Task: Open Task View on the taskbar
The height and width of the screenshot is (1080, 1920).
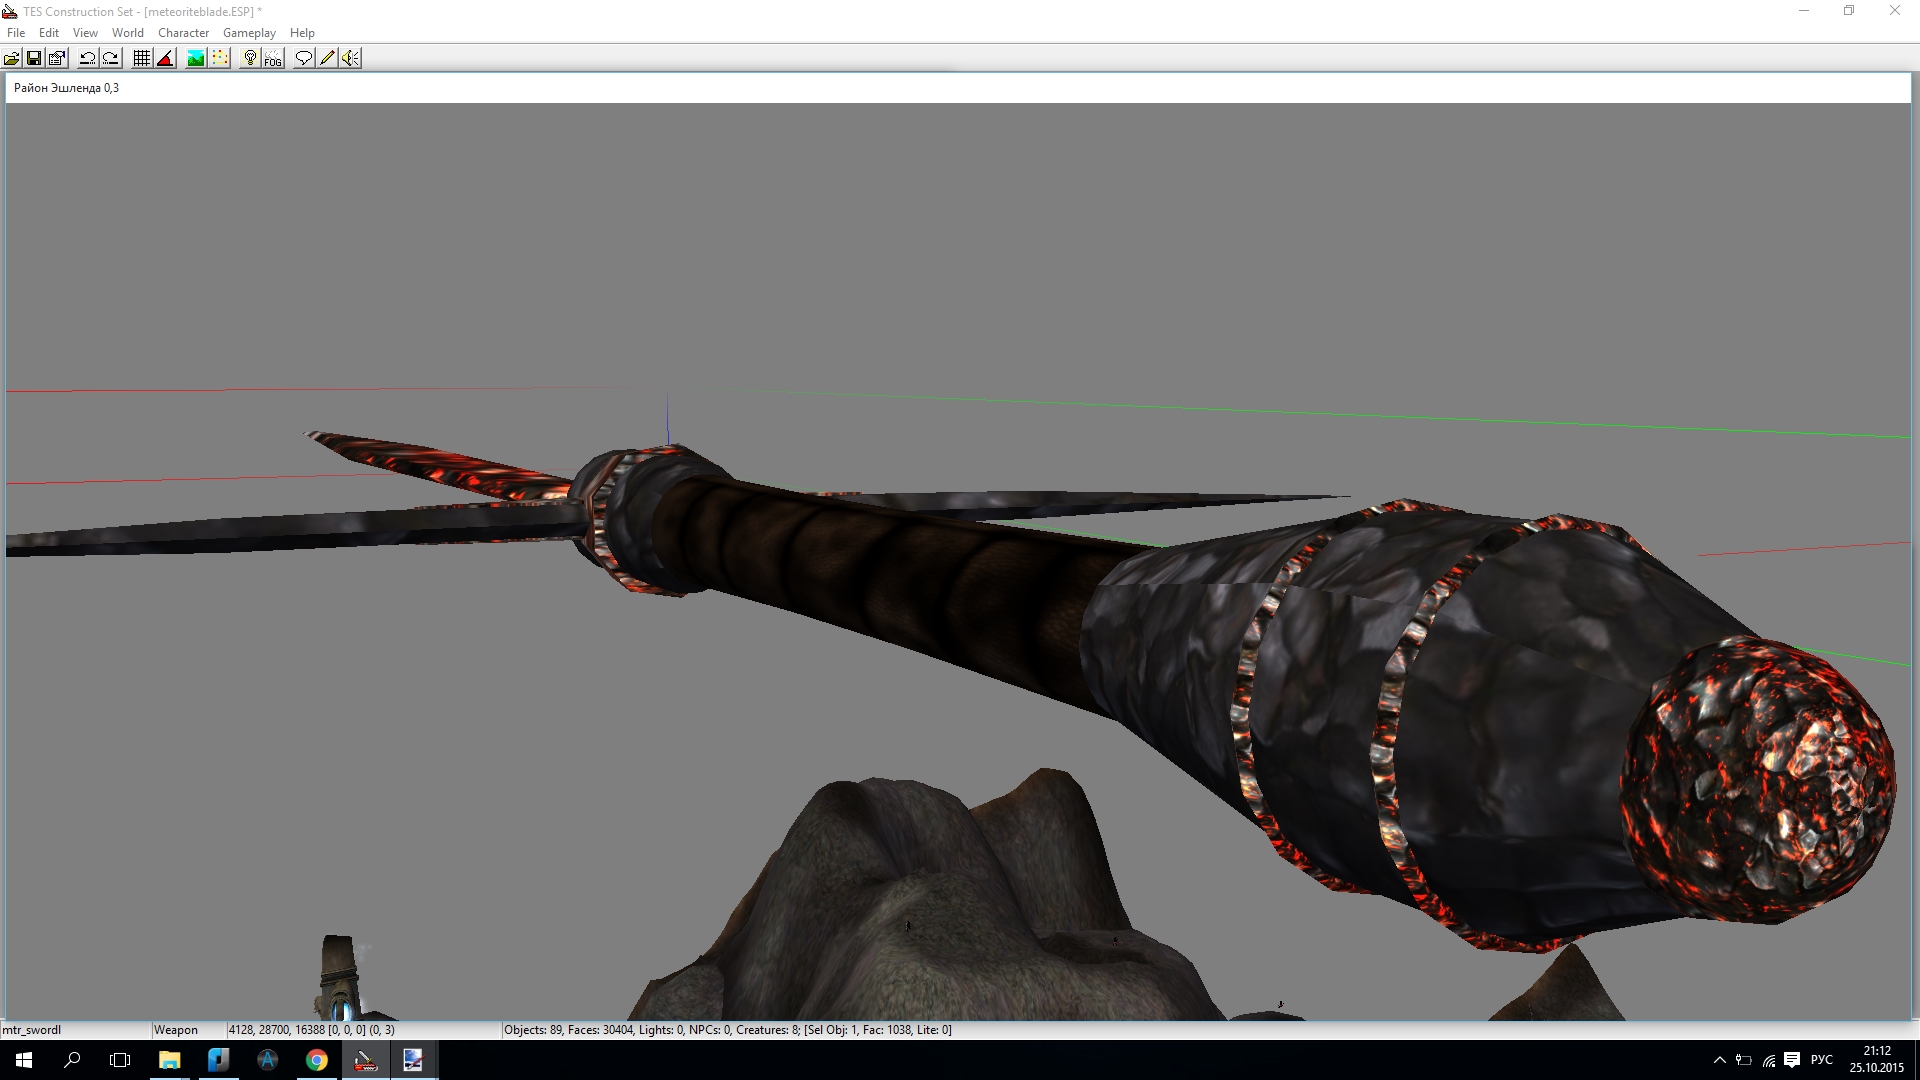Action: click(120, 1060)
